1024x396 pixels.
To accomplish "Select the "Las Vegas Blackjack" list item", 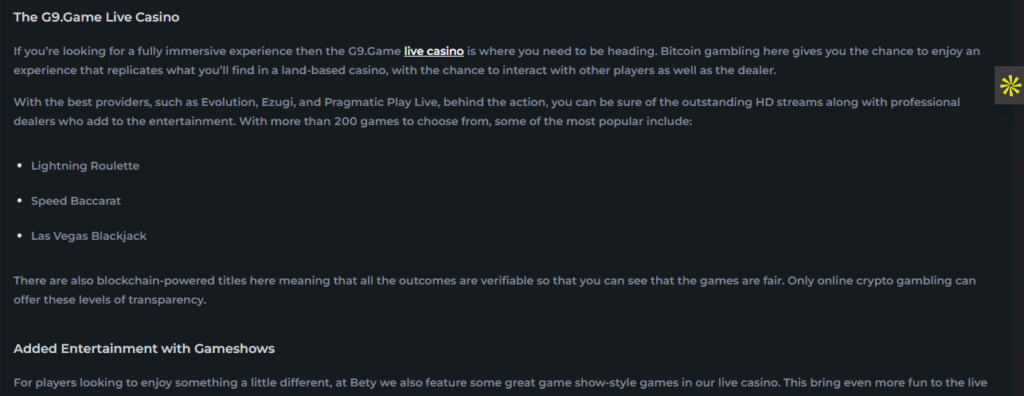I will coord(89,236).
